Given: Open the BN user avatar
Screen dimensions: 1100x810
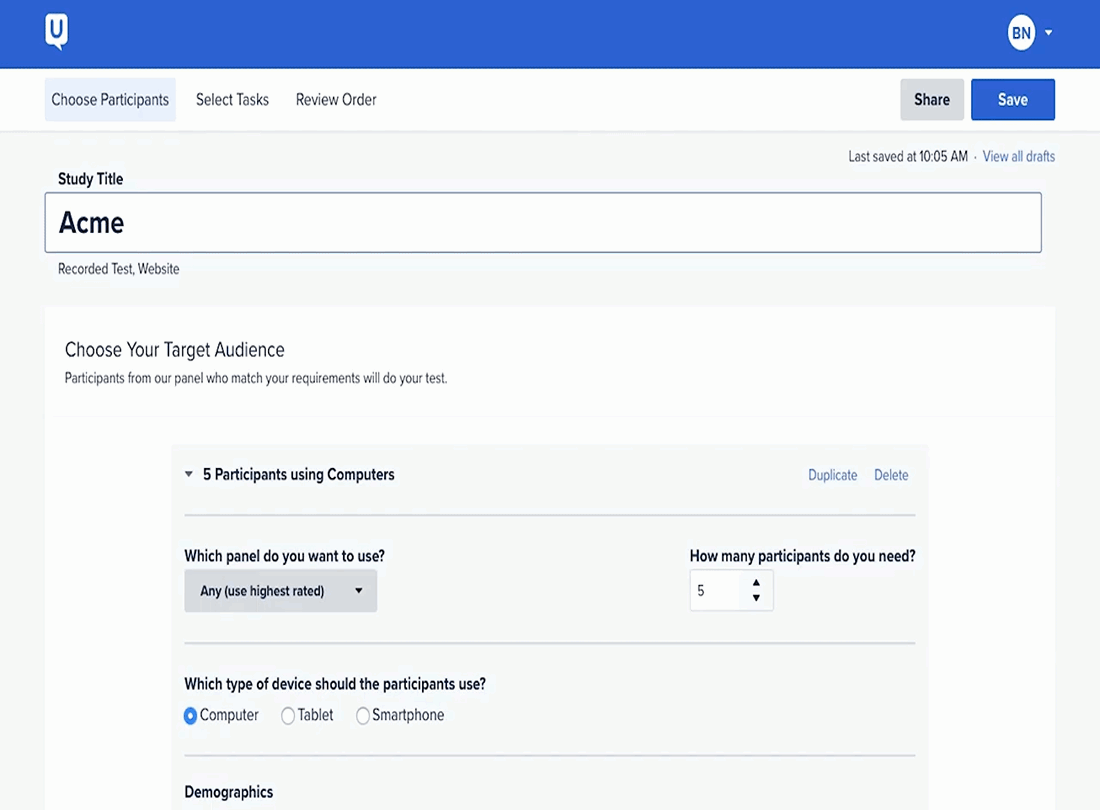Looking at the screenshot, I should pos(1021,33).
